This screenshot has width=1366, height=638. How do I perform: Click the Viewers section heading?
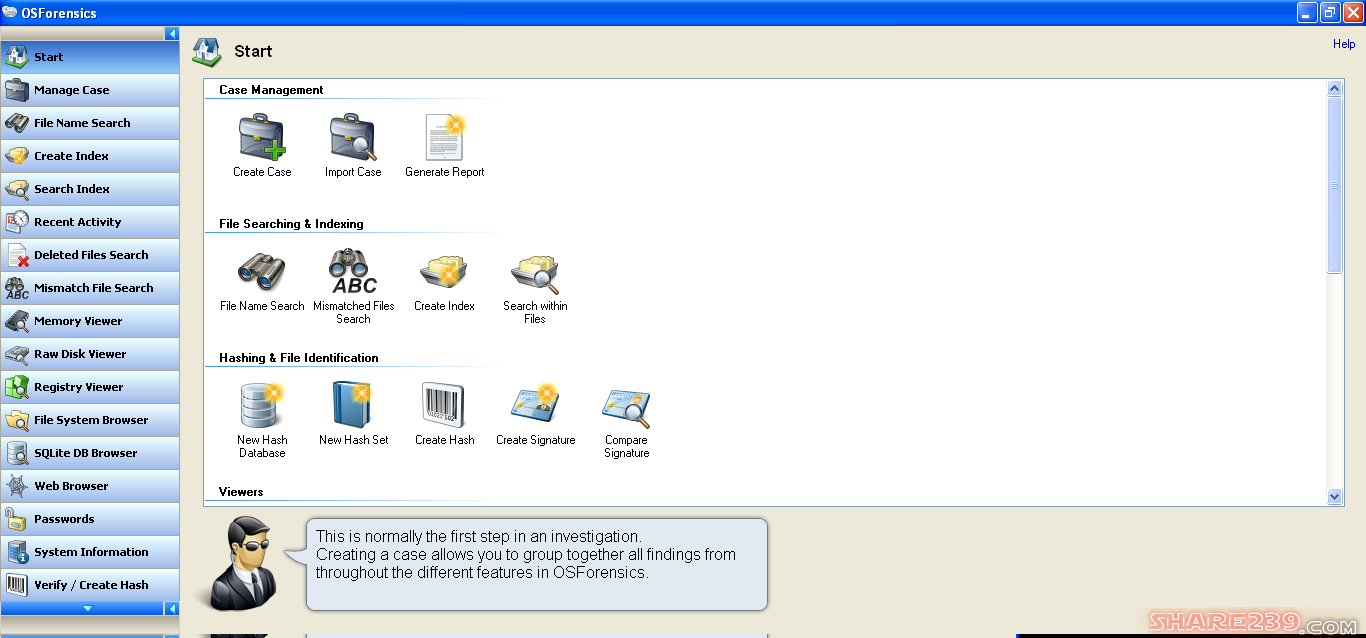pos(241,492)
